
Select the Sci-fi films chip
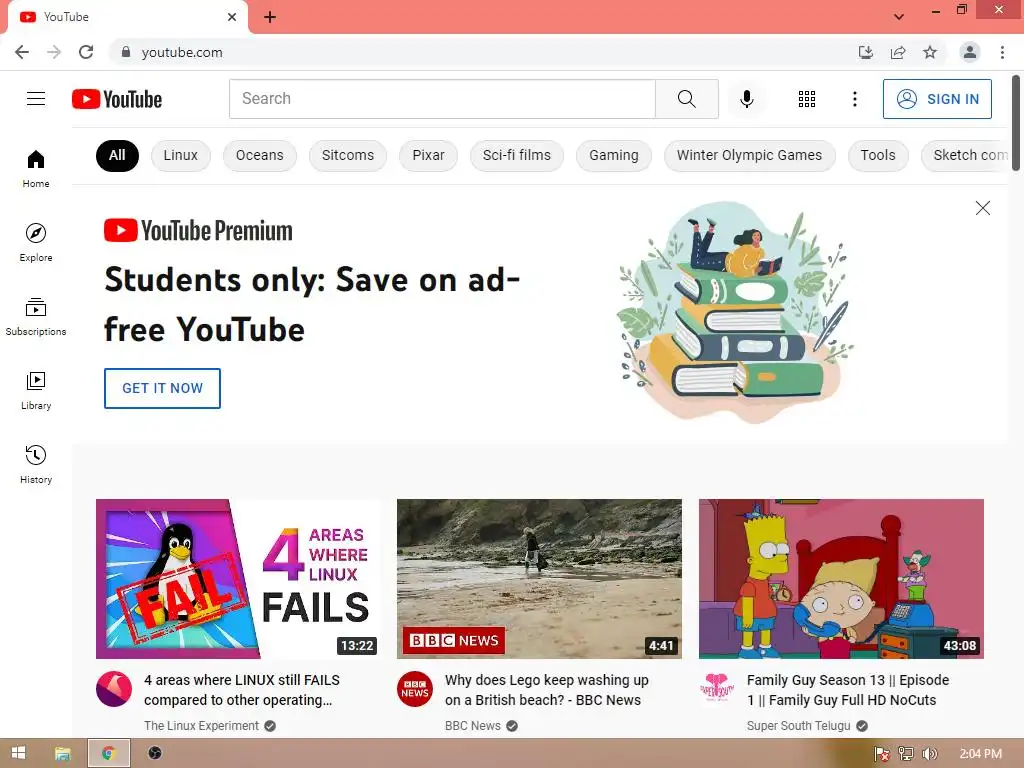point(517,155)
